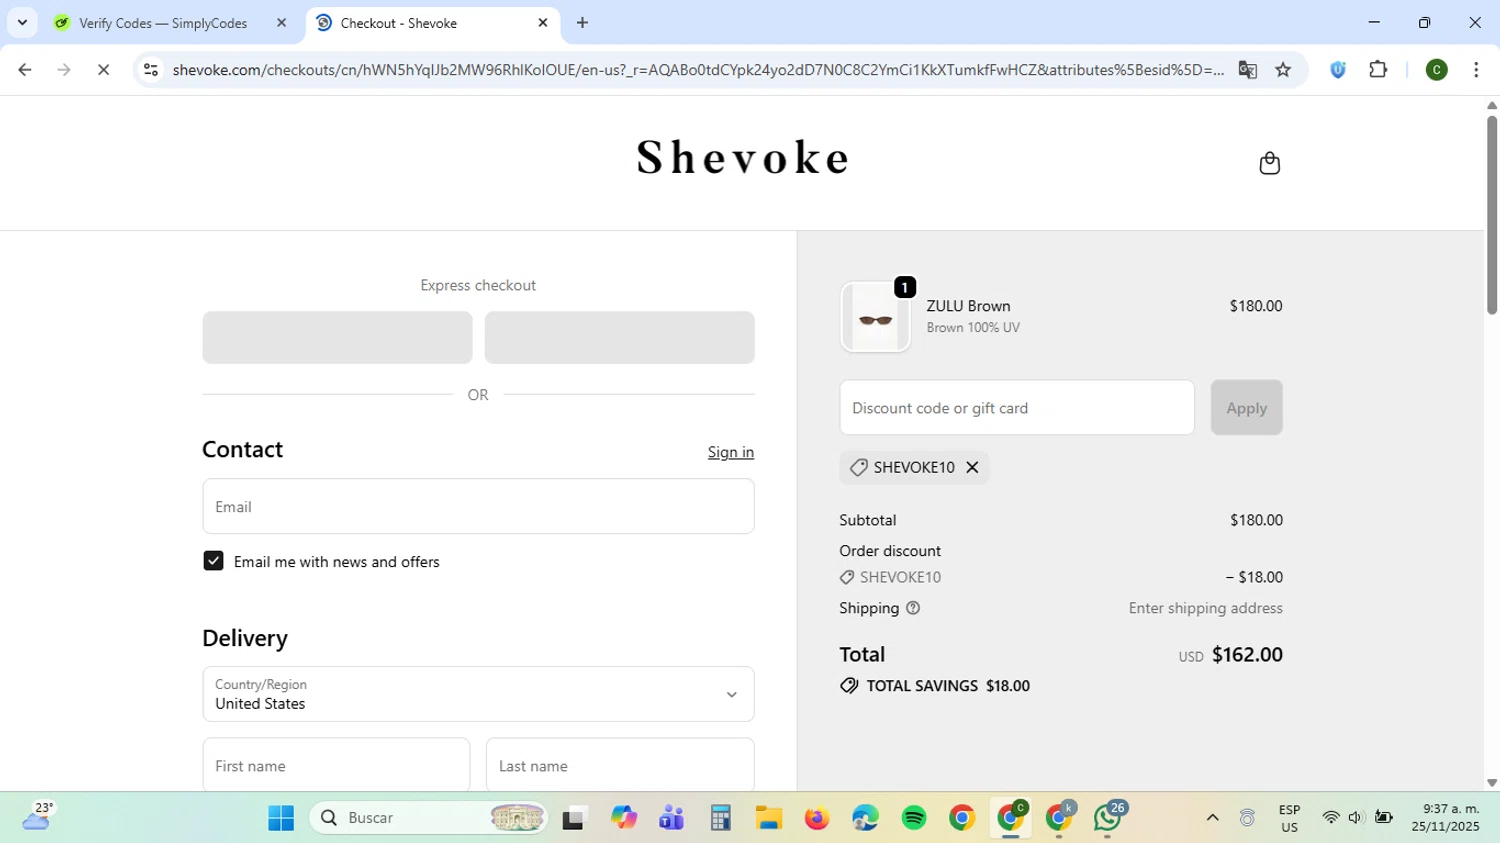Click the translate page icon
Image resolution: width=1500 pixels, height=843 pixels.
click(x=1247, y=70)
